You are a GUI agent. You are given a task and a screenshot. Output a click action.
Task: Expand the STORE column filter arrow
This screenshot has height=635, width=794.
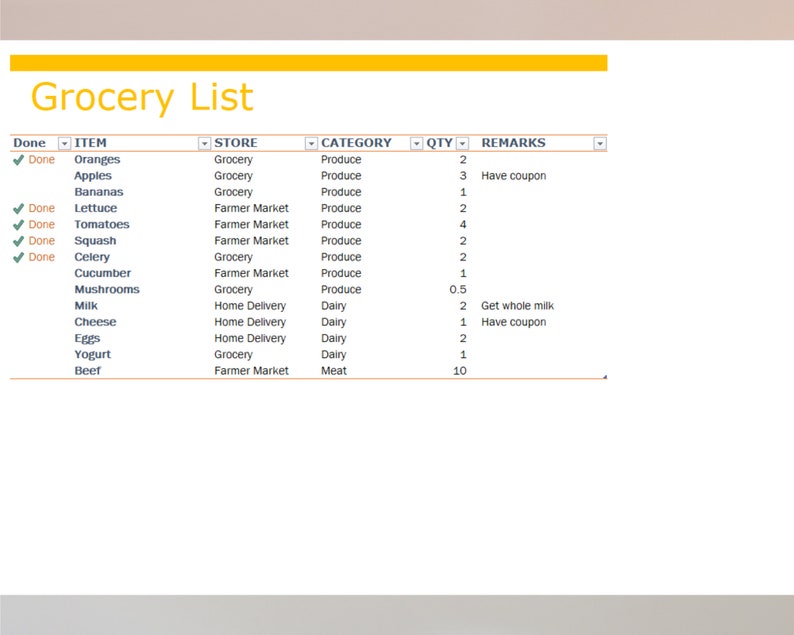(311, 144)
